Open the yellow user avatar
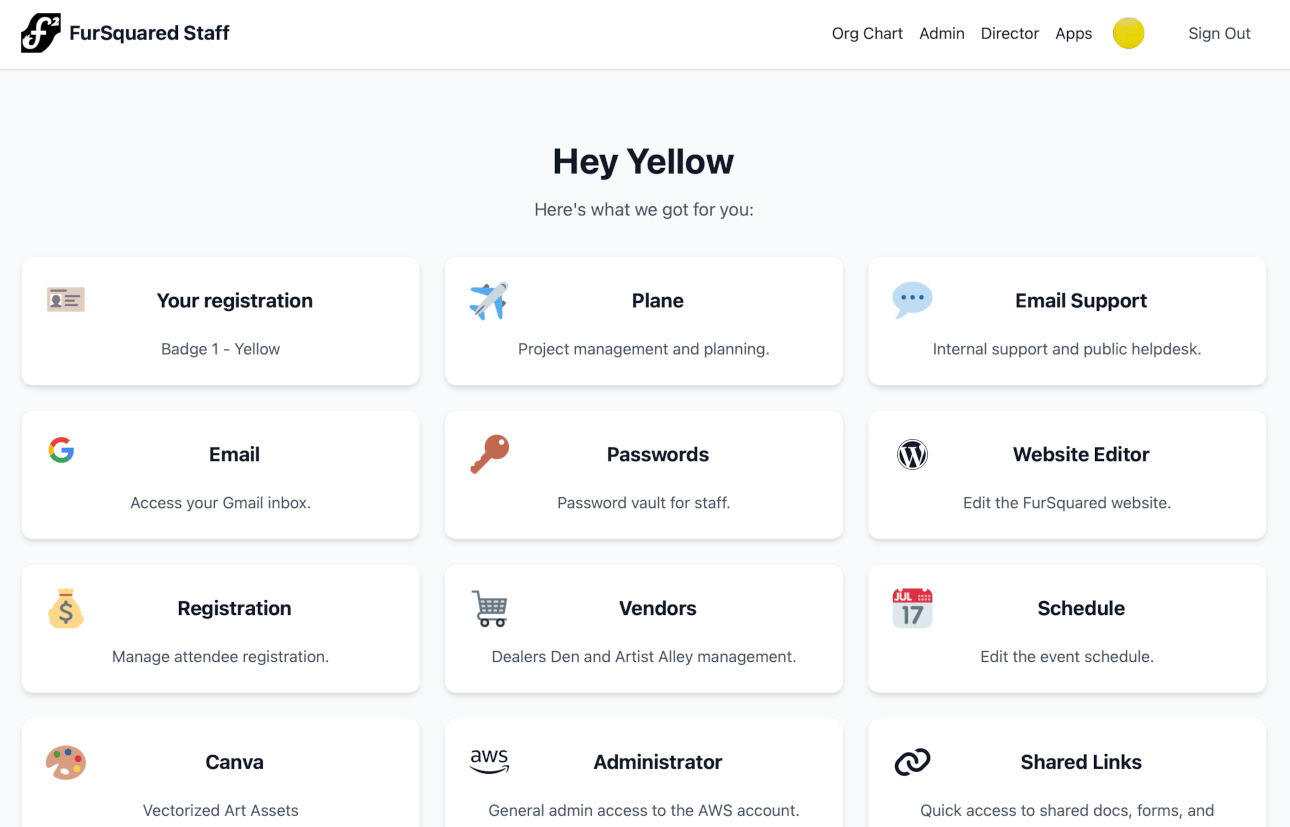 tap(1128, 33)
